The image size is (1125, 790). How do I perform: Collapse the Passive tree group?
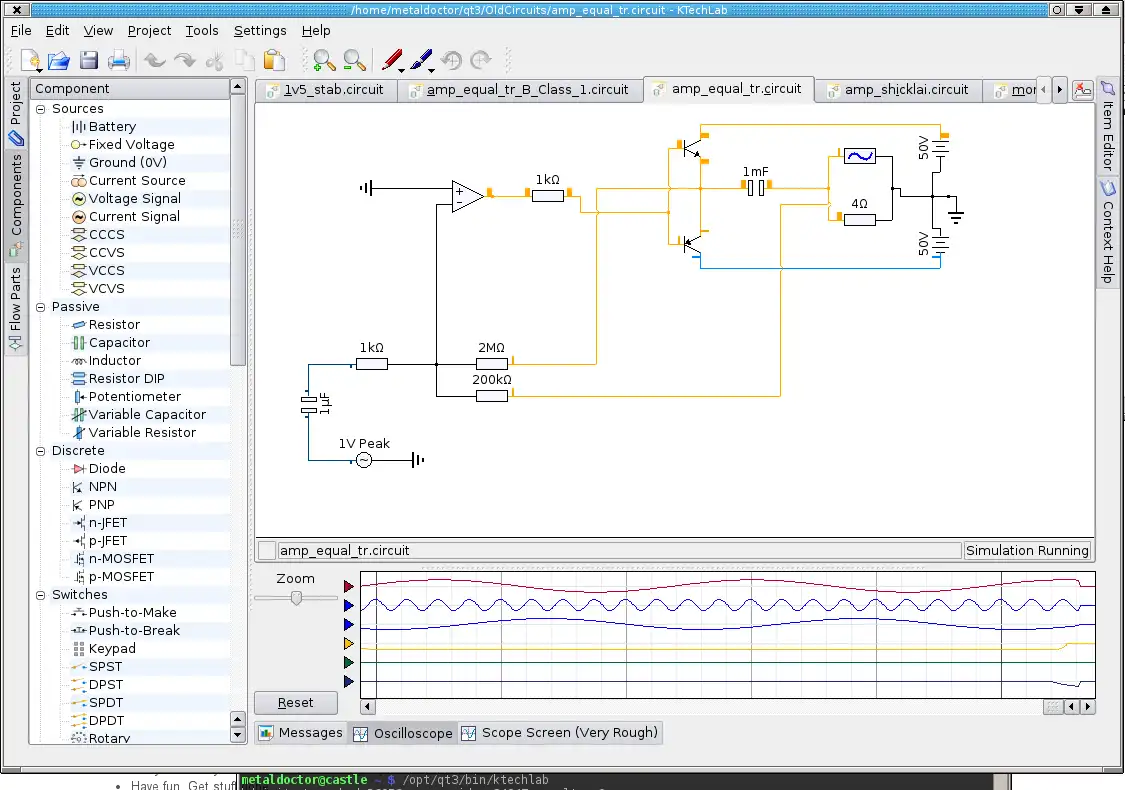[40, 307]
